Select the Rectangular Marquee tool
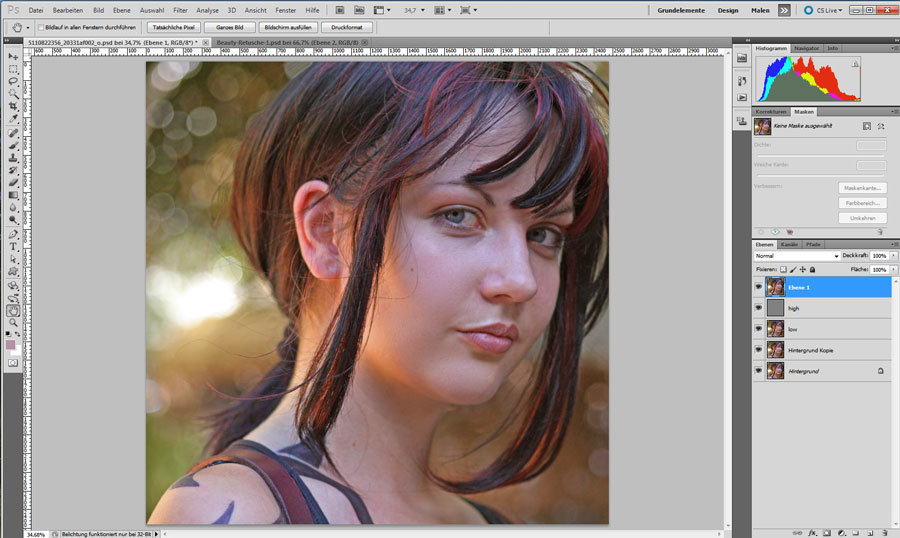The image size is (900, 538). tap(13, 69)
